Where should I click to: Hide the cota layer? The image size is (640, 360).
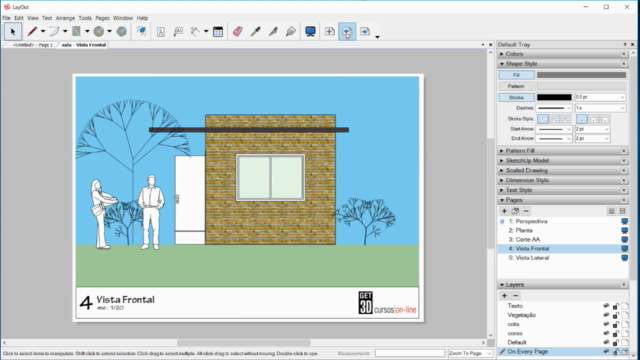pos(606,324)
